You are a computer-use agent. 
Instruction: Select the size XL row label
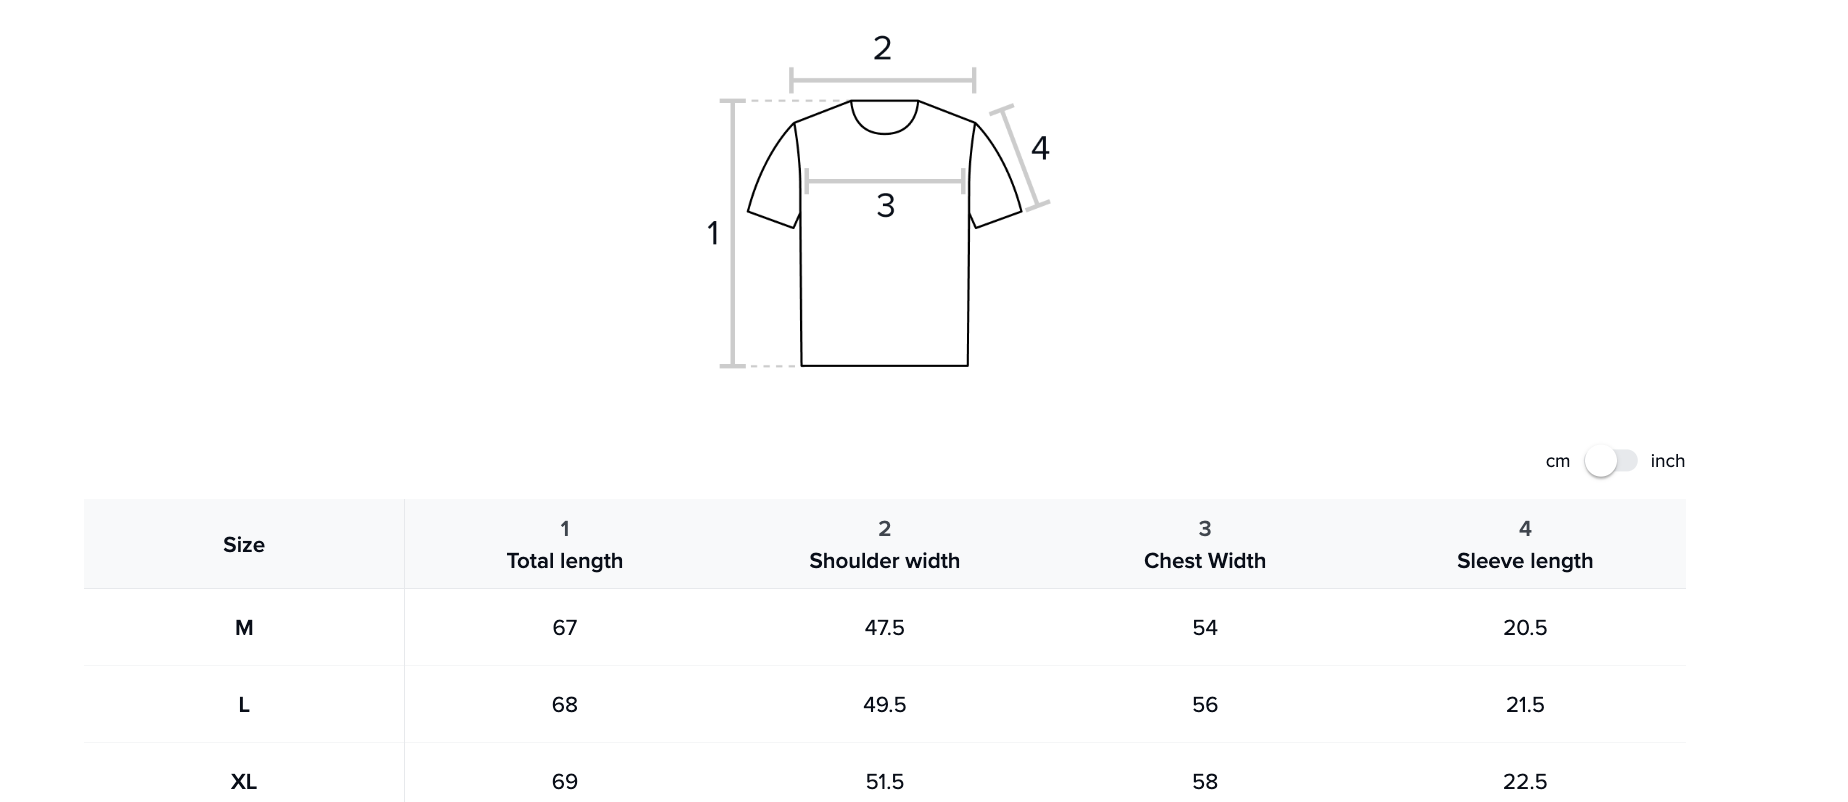click(244, 782)
